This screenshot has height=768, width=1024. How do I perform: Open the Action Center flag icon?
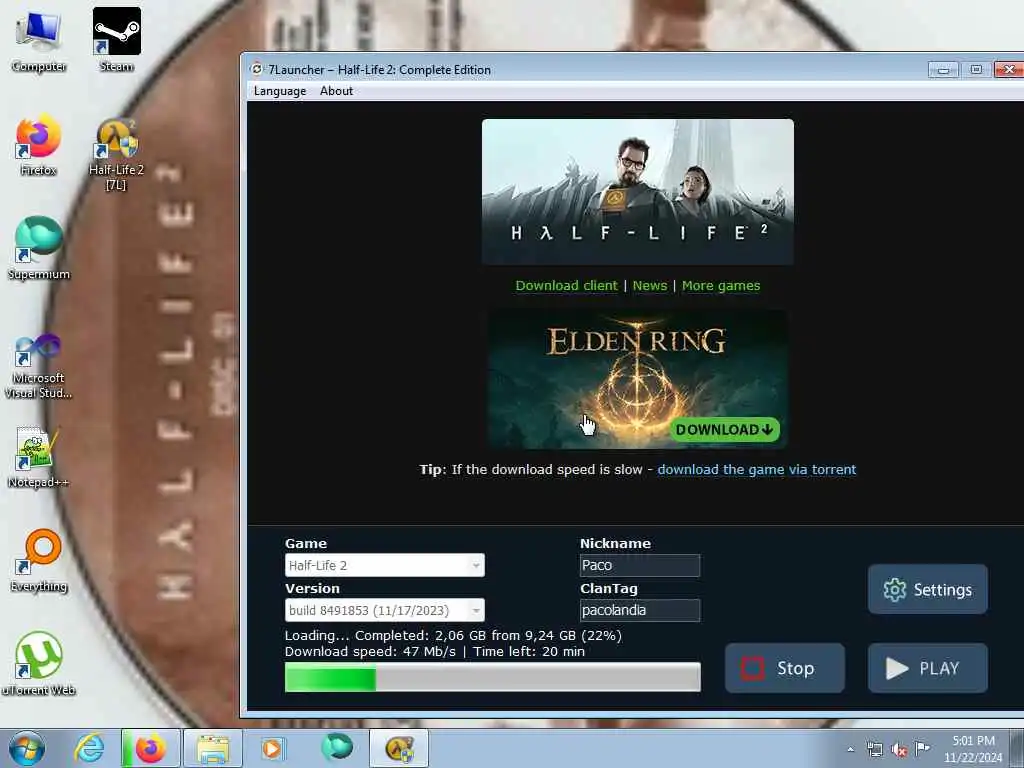pos(922,748)
